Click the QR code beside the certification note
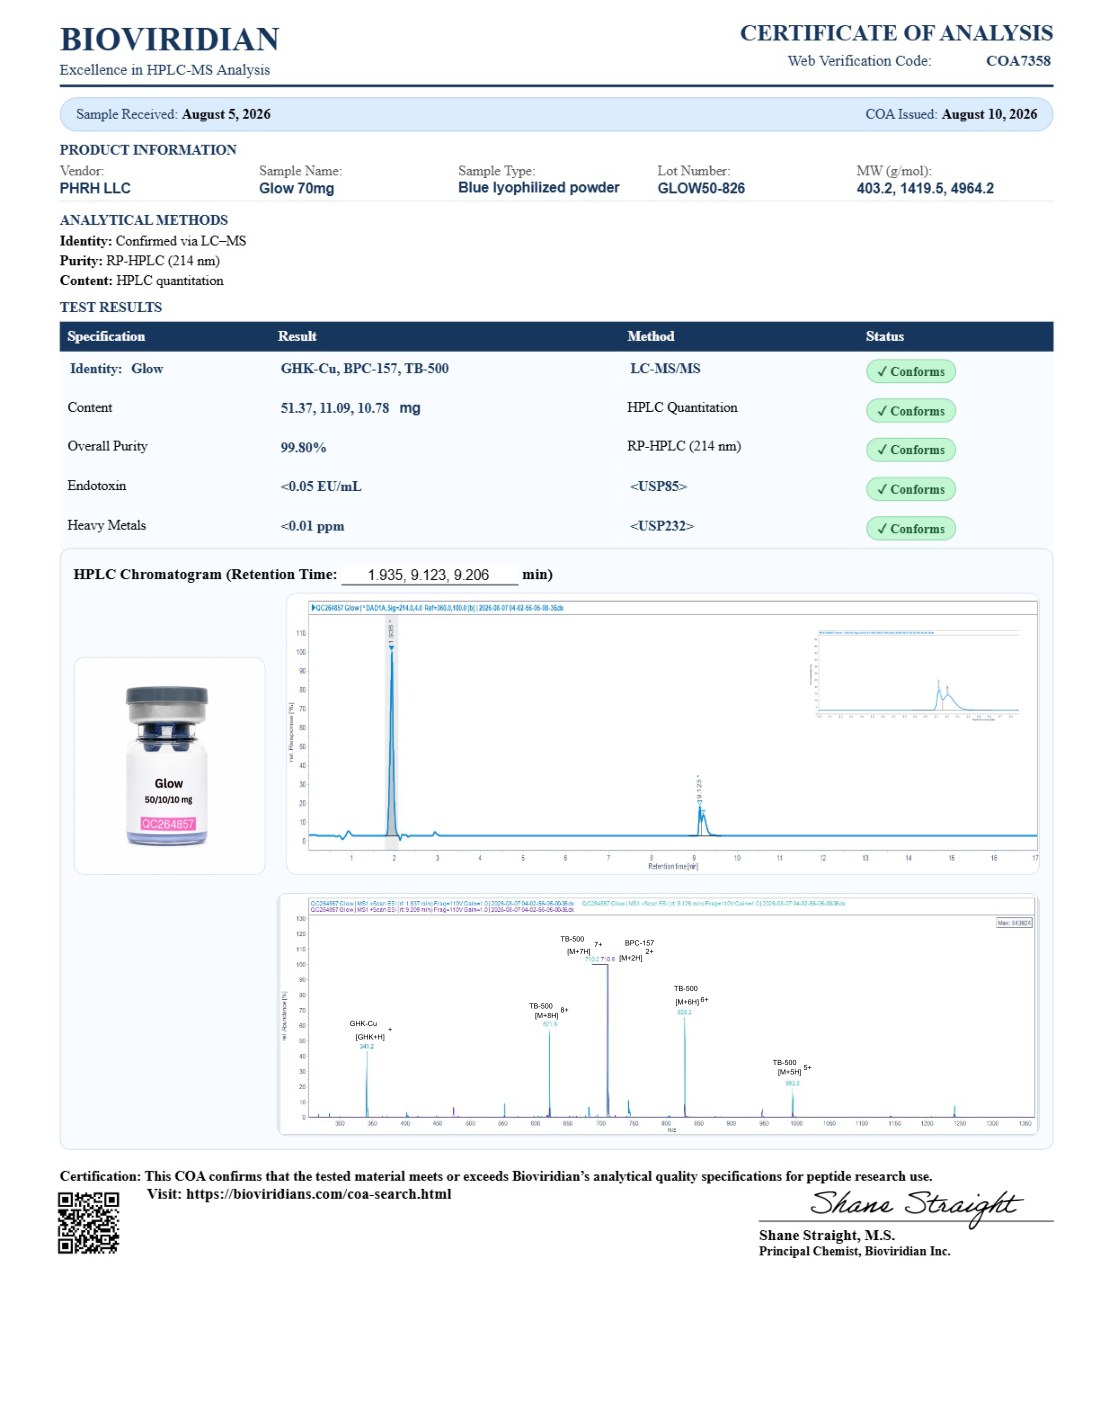The width and height of the screenshot is (1100, 1424). [88, 1222]
